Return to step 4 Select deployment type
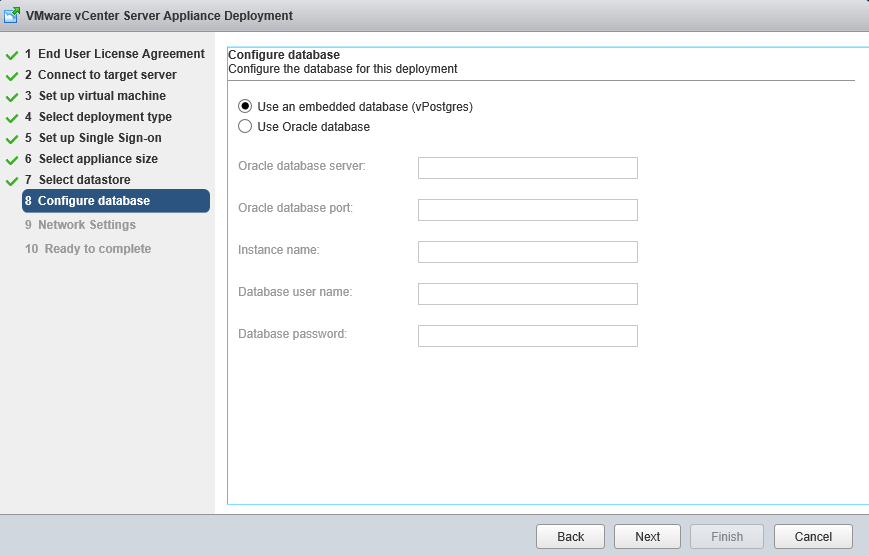869x556 pixels. [x=98, y=117]
